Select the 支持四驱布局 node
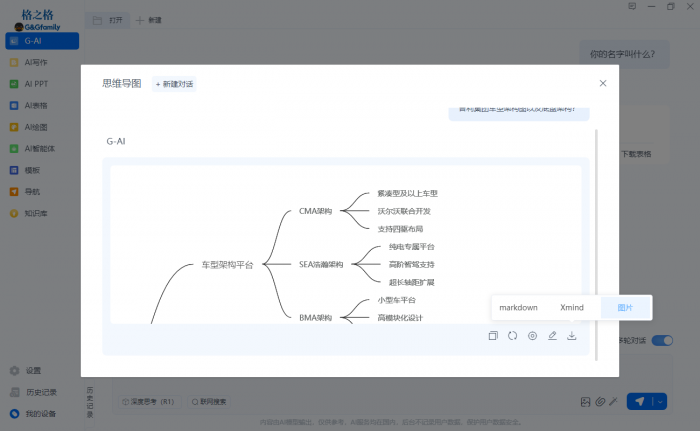The height and width of the screenshot is (431, 700). click(400, 229)
